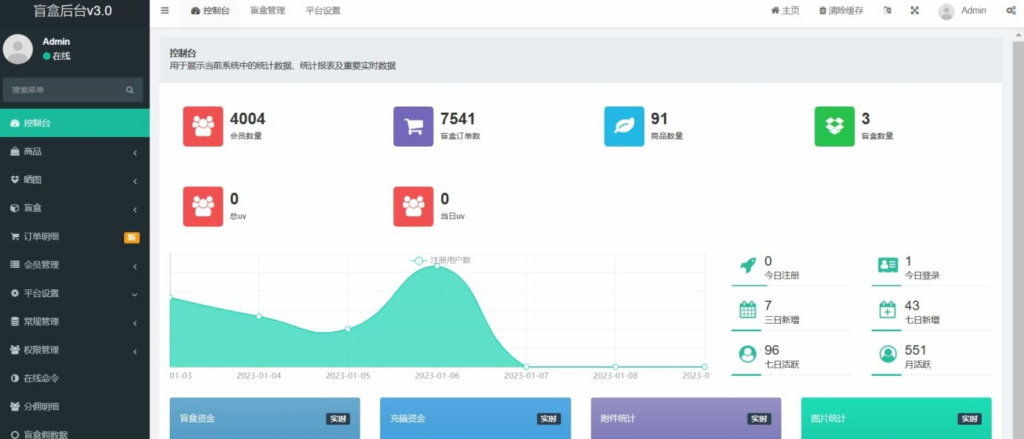Open the 充值资金 card
Screen dimensions: 1024x439
(475, 418)
